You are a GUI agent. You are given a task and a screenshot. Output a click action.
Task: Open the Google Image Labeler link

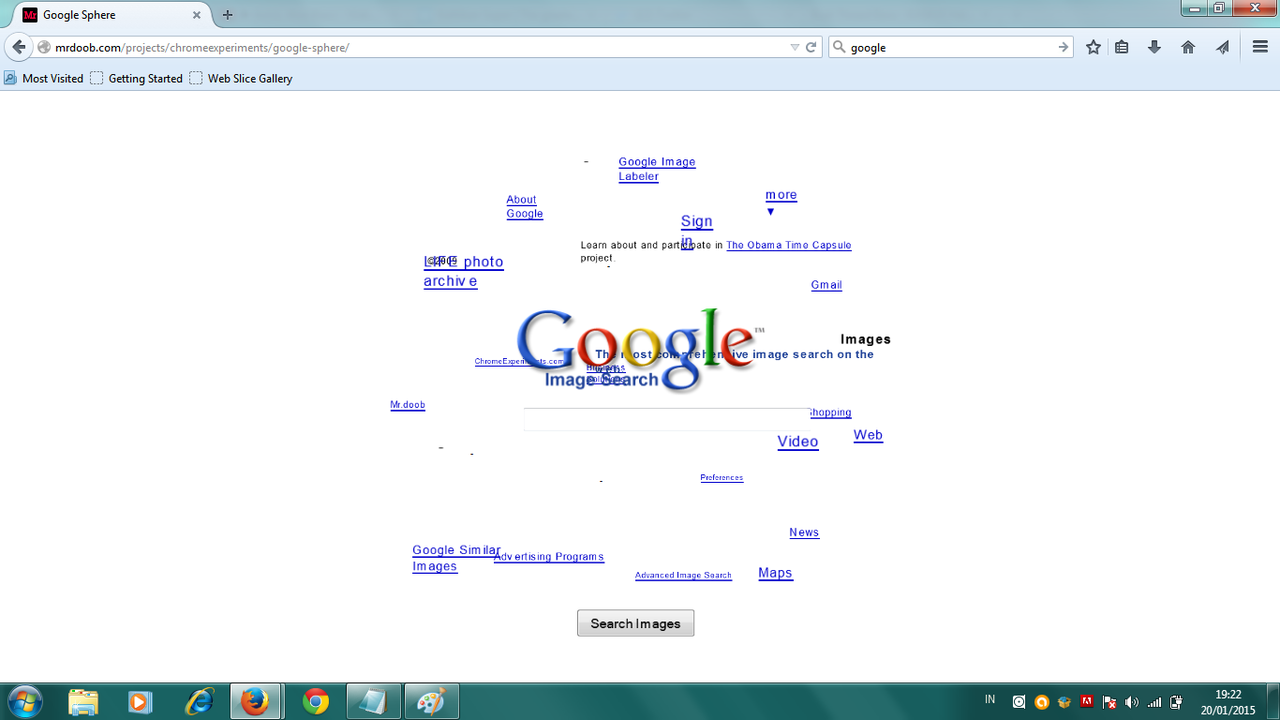coord(657,169)
